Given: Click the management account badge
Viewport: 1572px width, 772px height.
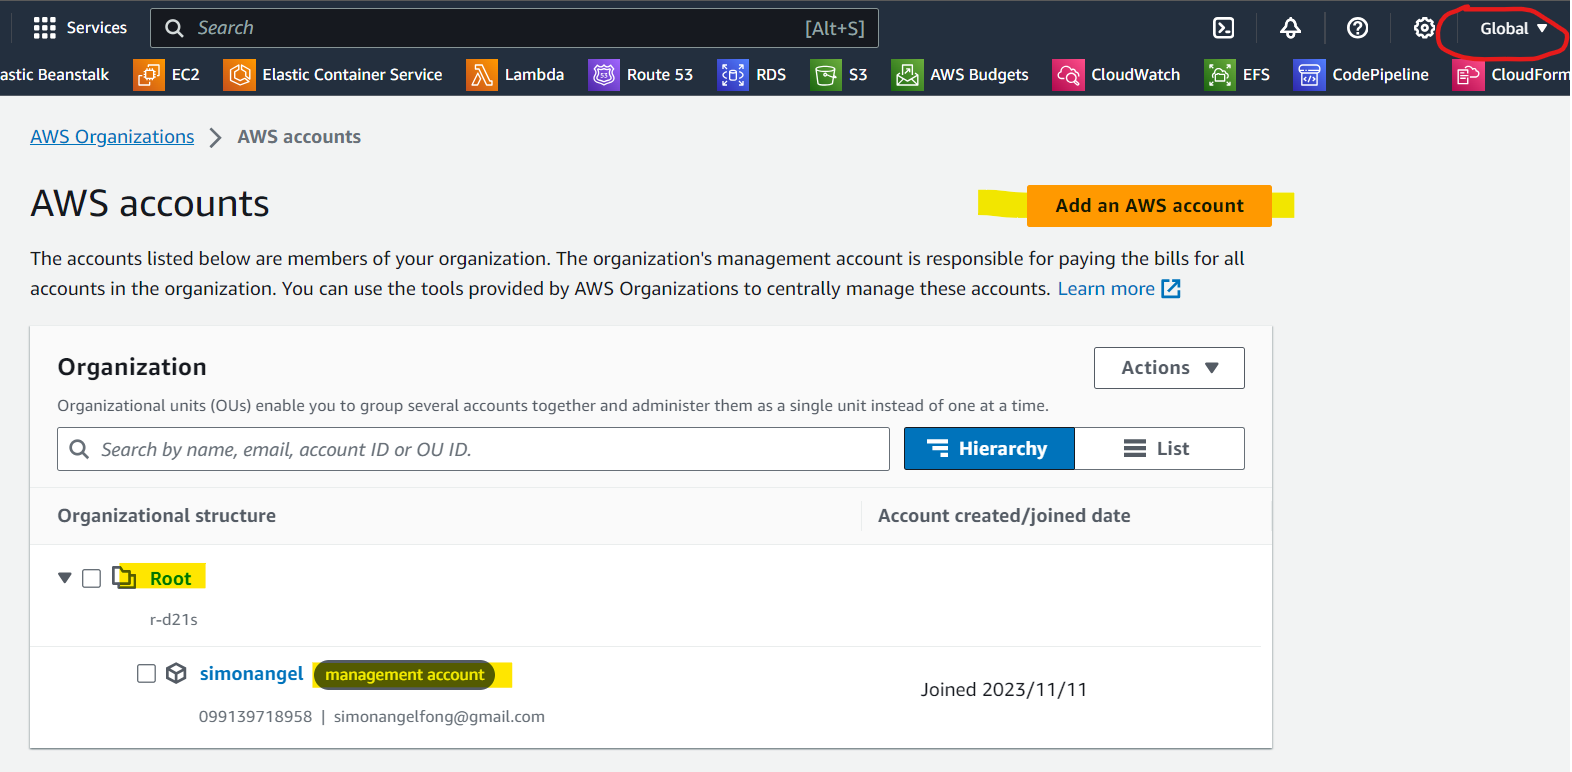Looking at the screenshot, I should click(404, 675).
